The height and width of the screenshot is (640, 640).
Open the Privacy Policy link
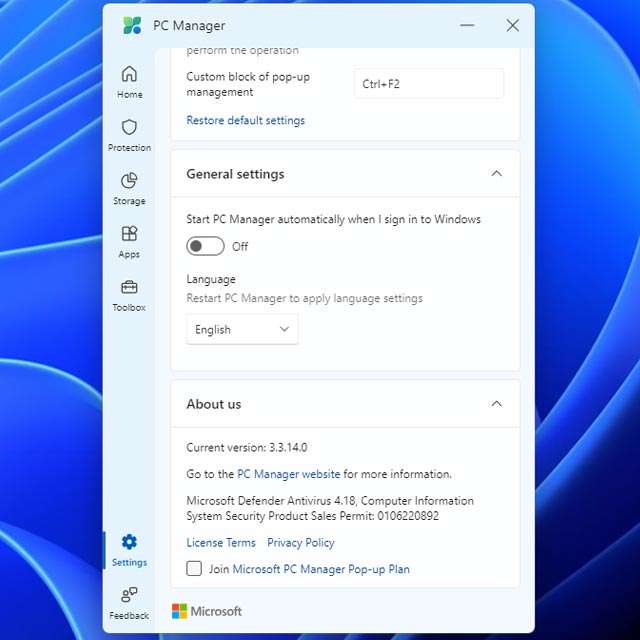tap(301, 543)
